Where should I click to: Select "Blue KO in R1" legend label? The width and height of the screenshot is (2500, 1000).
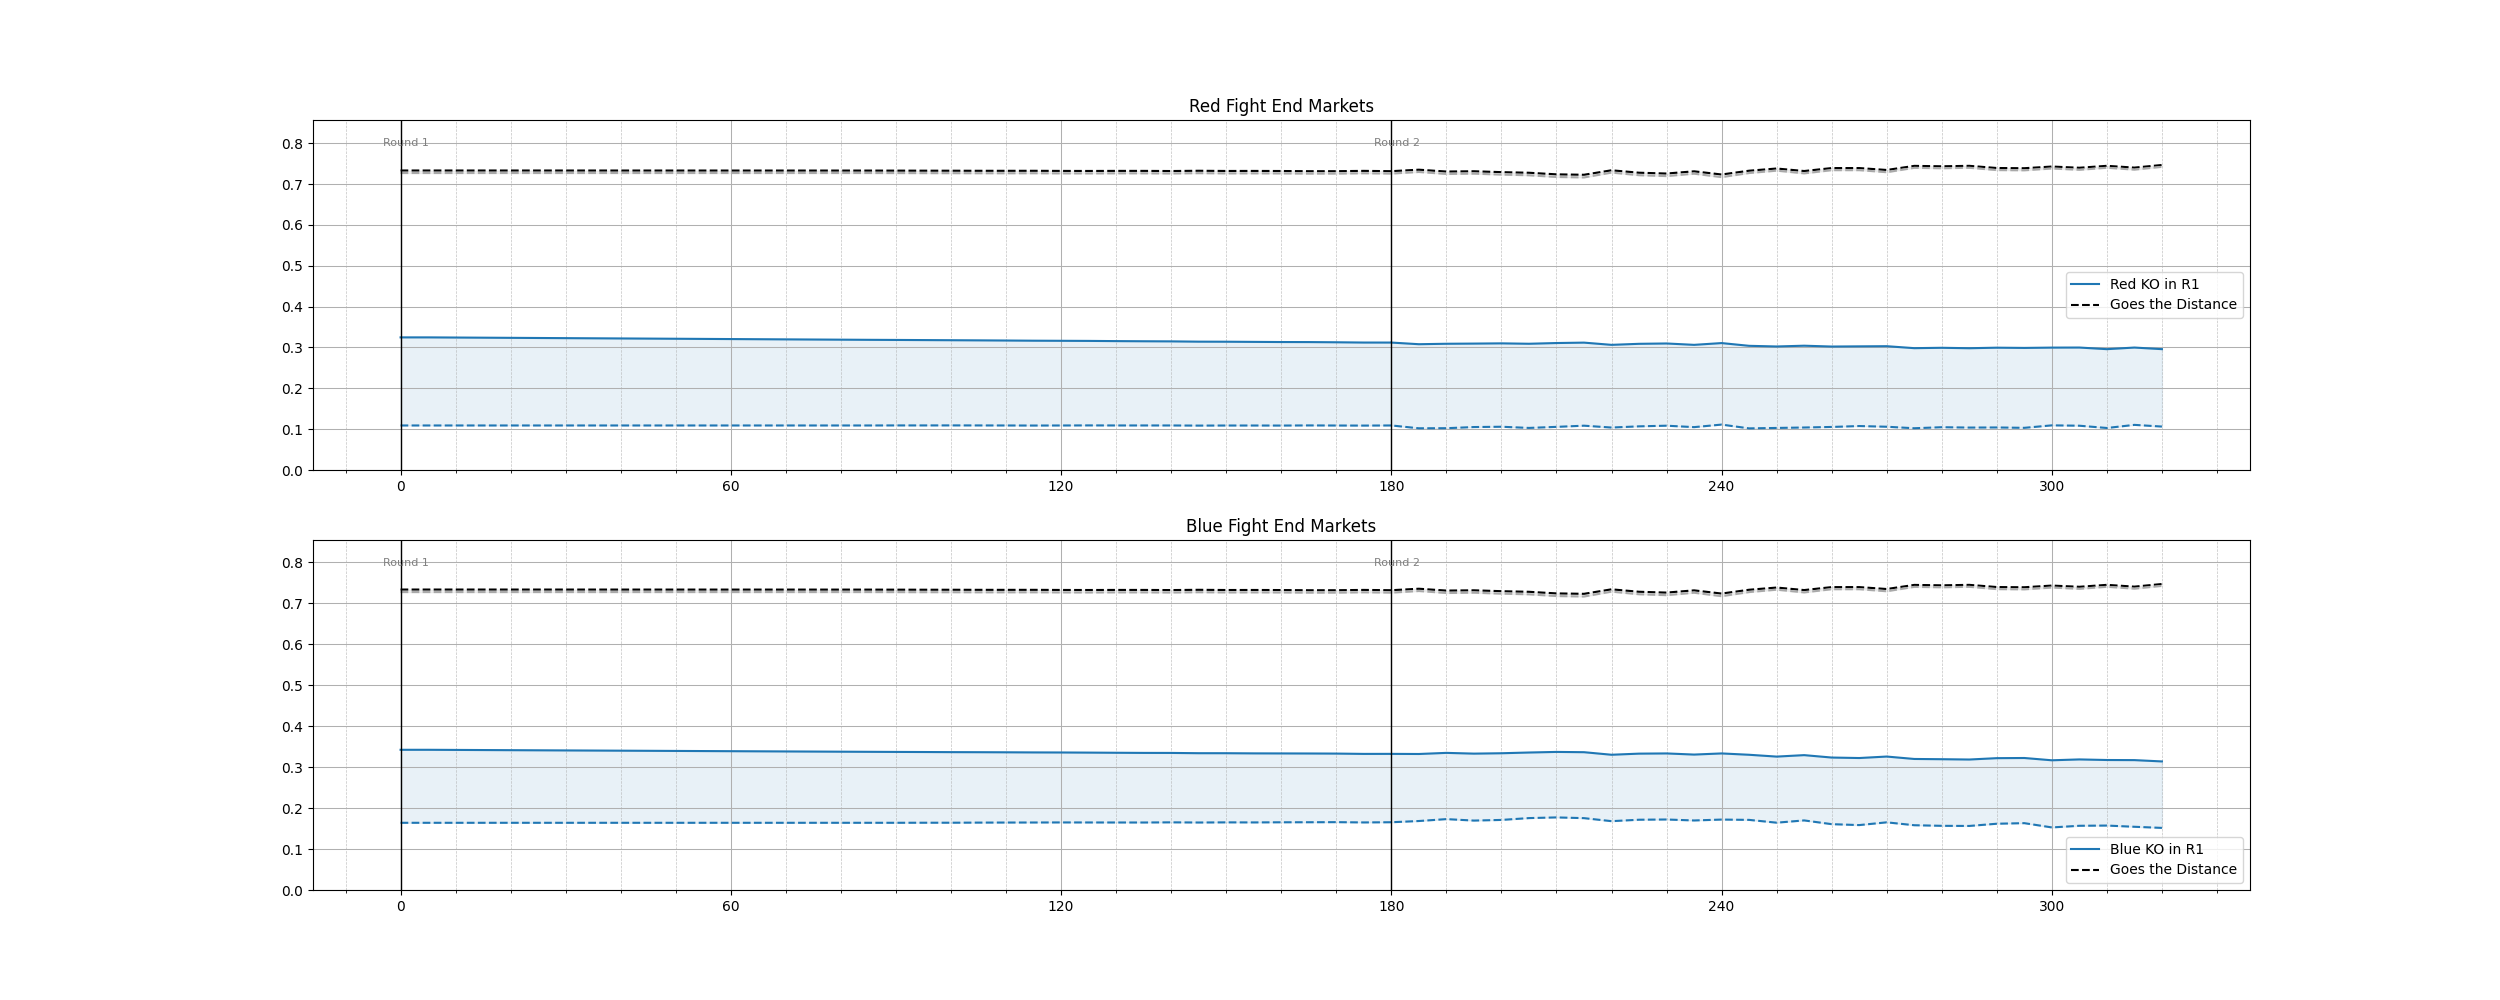(x=2156, y=849)
